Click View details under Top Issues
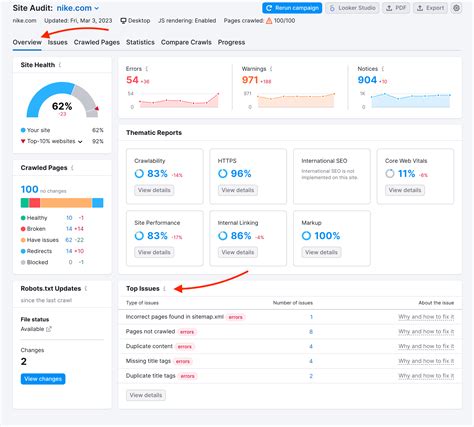 [146, 395]
